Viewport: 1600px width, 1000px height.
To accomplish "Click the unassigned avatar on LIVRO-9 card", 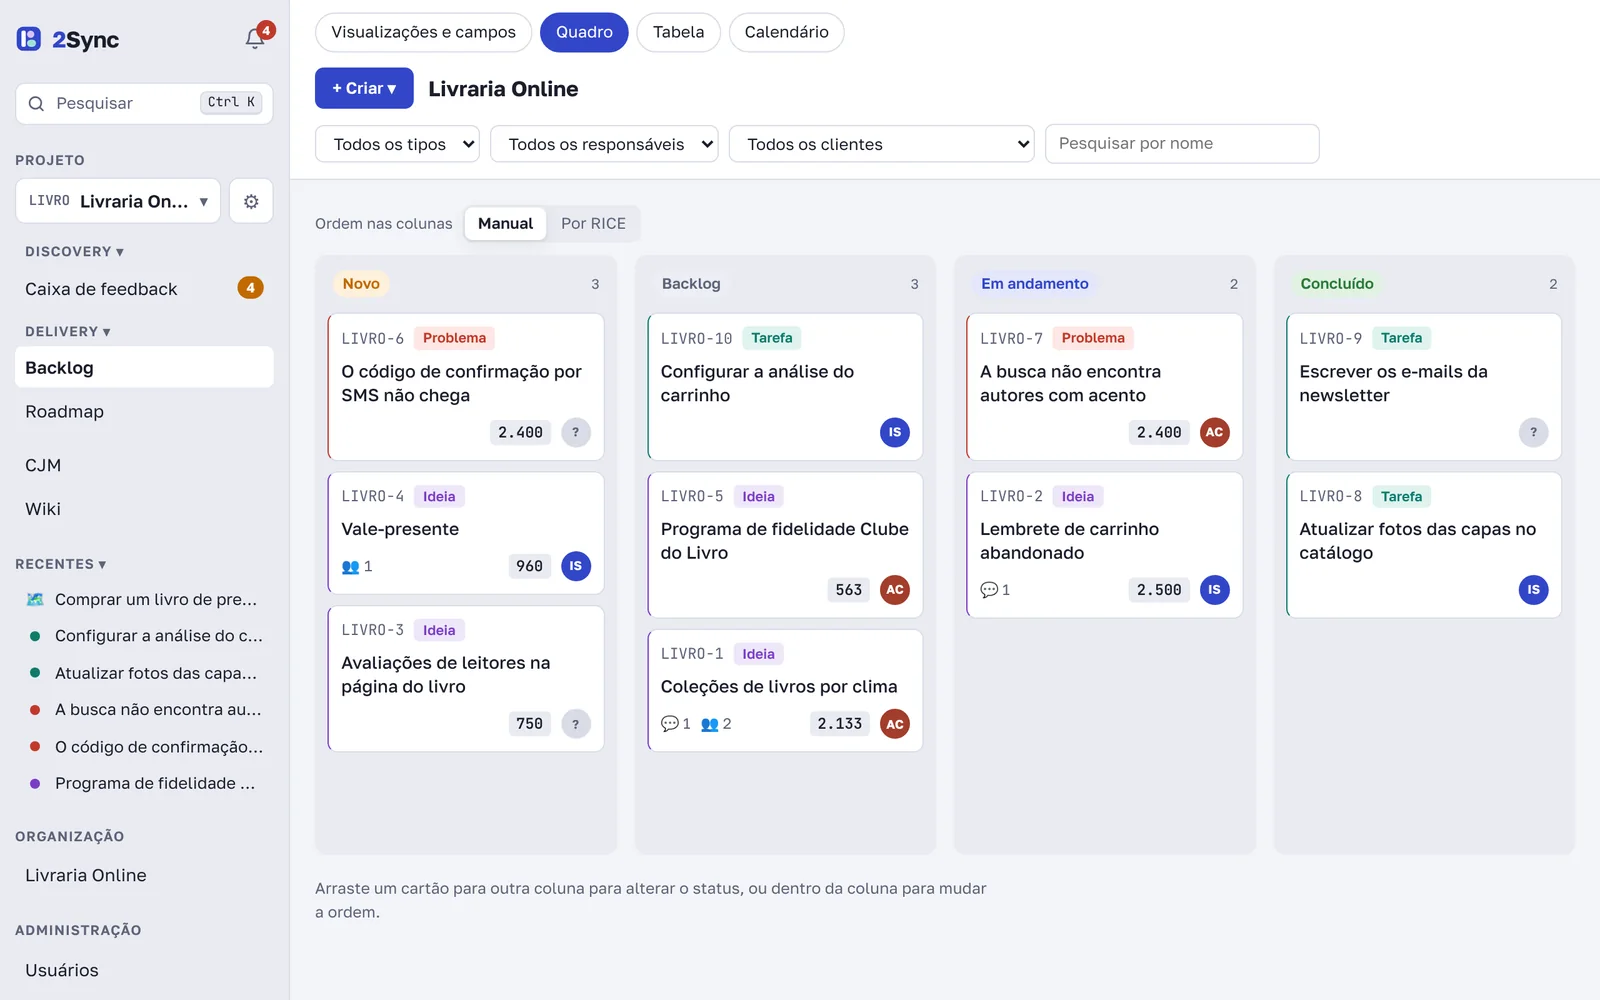I will pos(1533,432).
